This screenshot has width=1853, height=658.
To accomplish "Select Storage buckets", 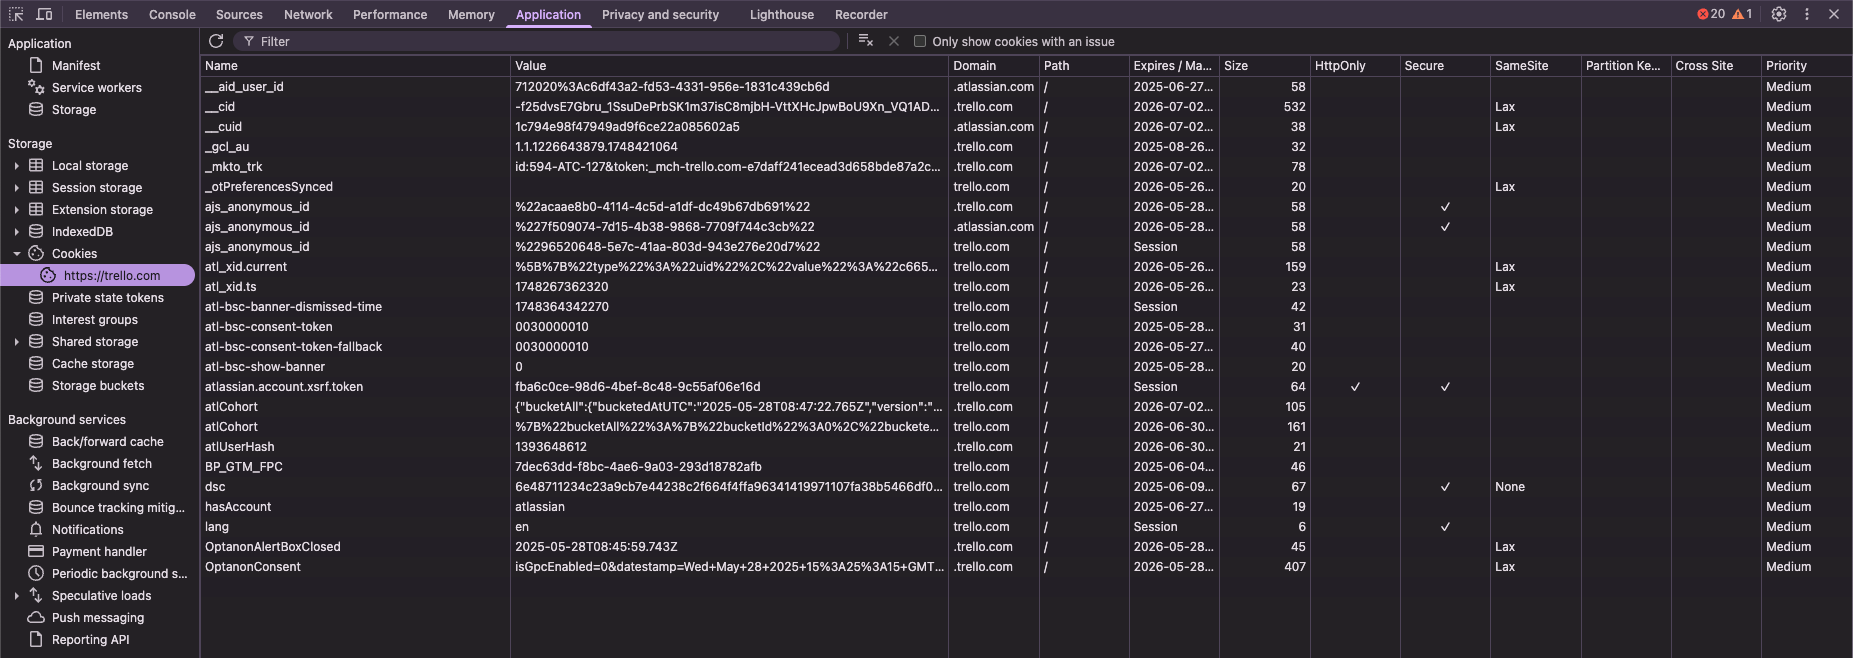I will coord(98,386).
